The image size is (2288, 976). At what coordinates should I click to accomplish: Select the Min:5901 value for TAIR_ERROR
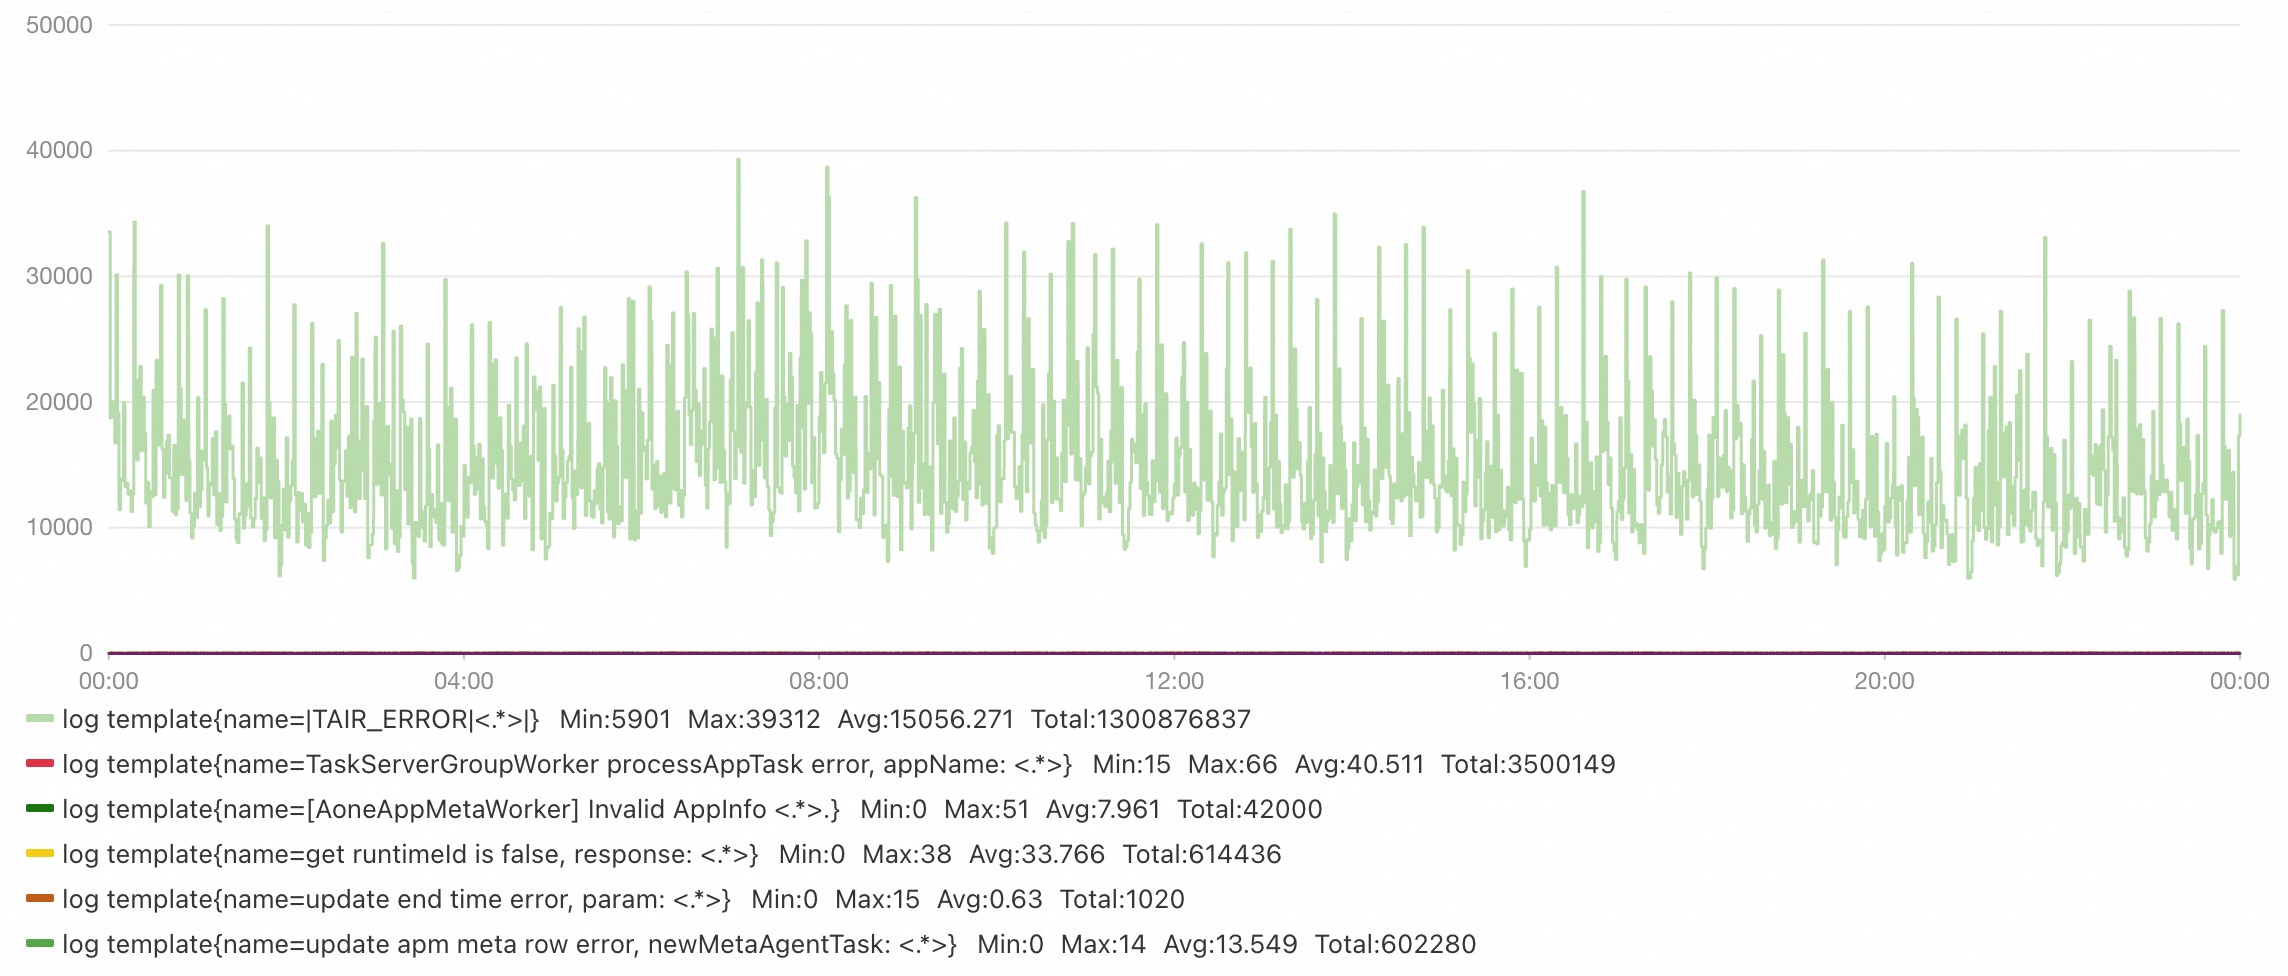pos(615,719)
